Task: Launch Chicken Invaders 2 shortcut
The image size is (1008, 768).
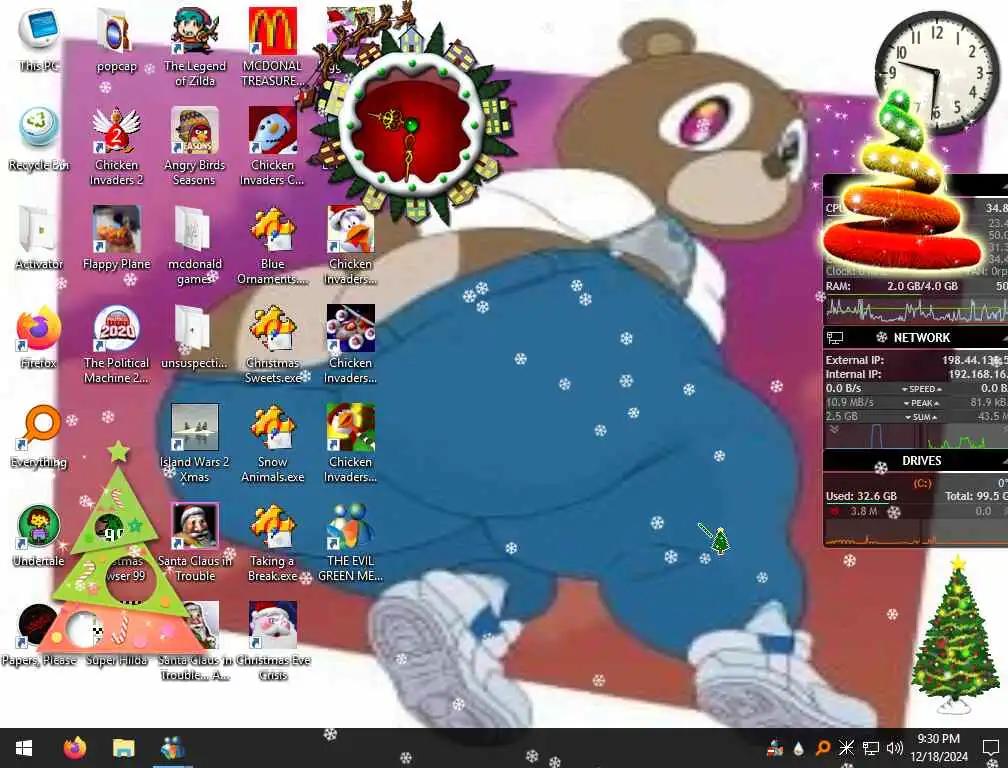Action: pyautogui.click(x=116, y=147)
